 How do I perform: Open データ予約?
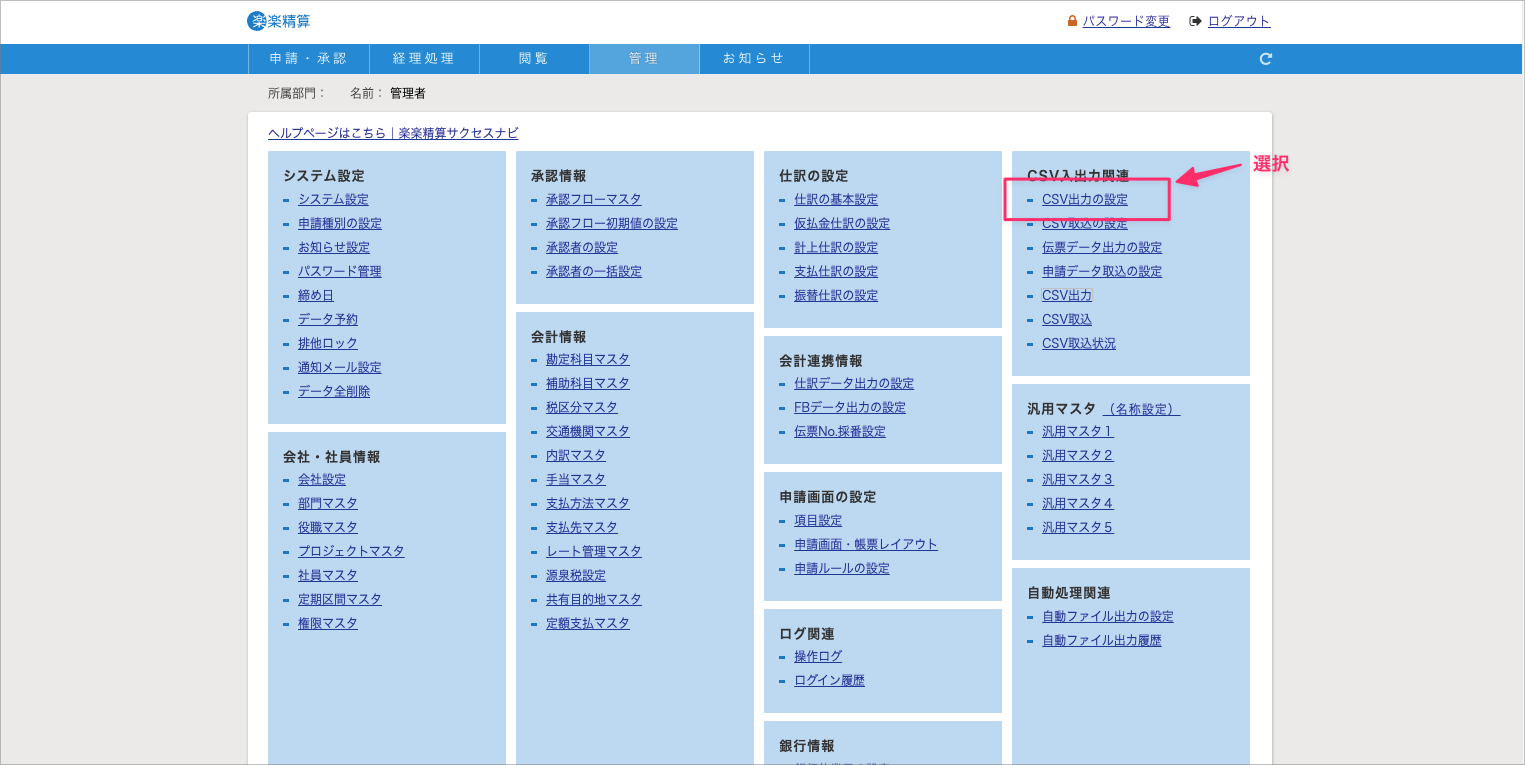coord(328,320)
